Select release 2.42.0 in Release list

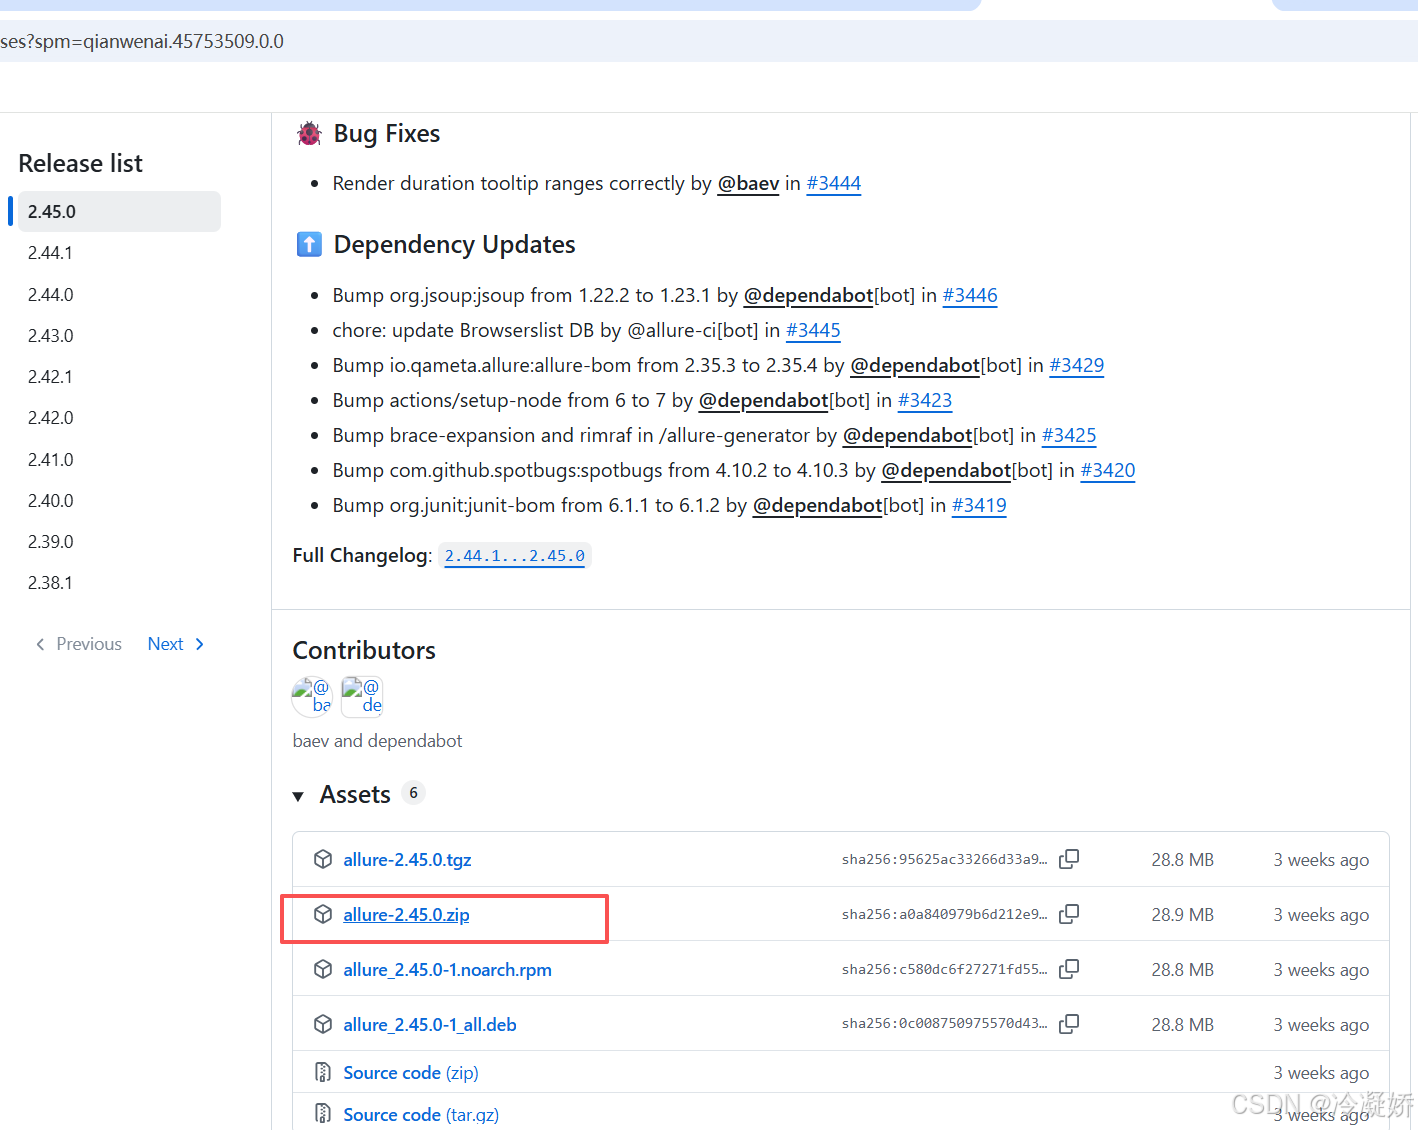point(50,418)
